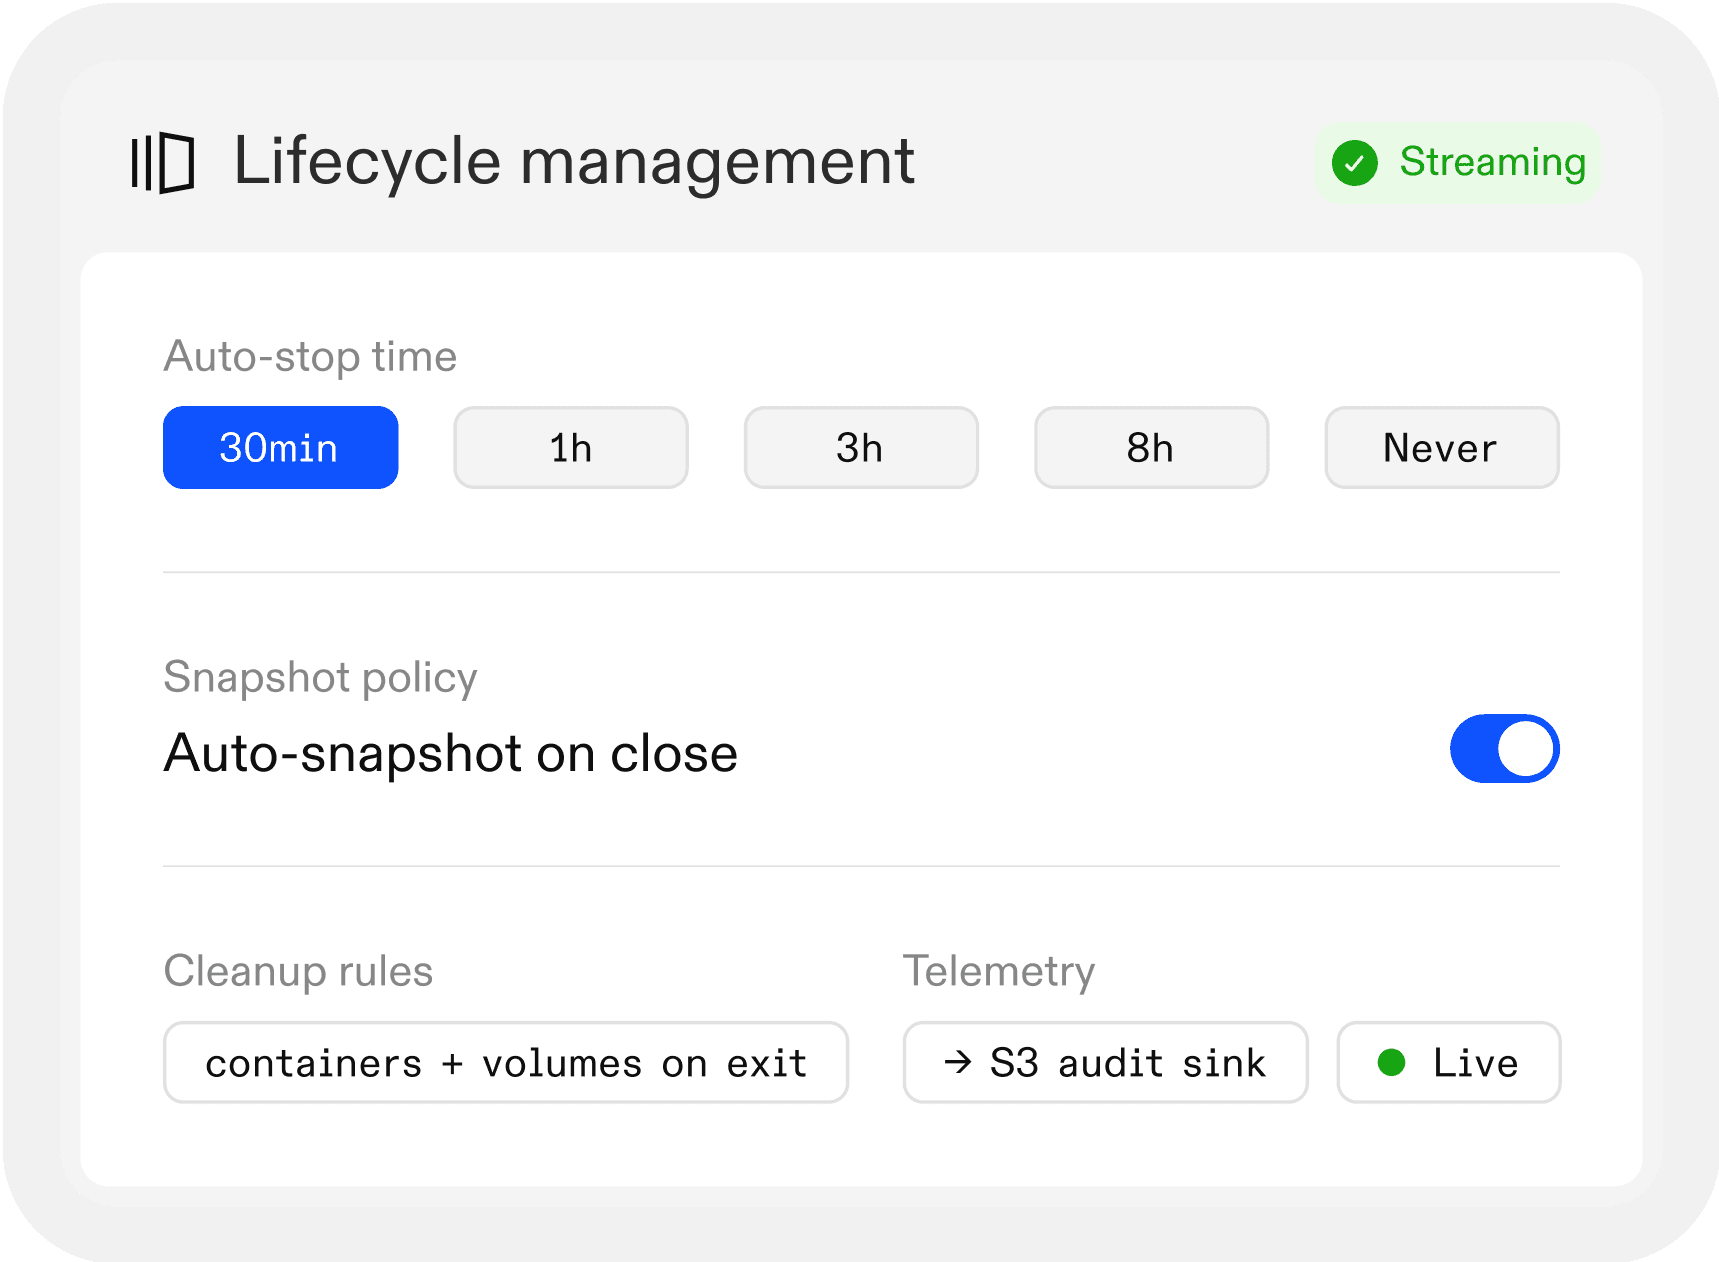Viewport: 1719px width, 1262px height.
Task: Click the Snapshot policy section label
Action: pyautogui.click(x=320, y=678)
